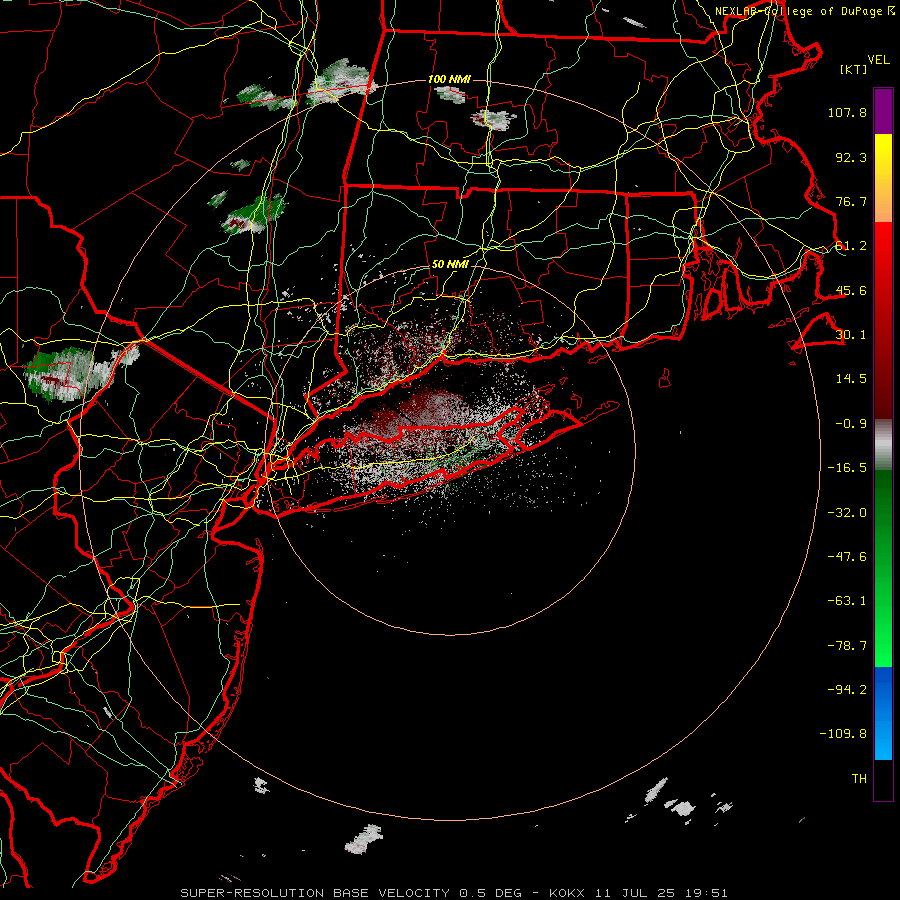Click the NEXLAB College of DuPage header text

(804, 11)
